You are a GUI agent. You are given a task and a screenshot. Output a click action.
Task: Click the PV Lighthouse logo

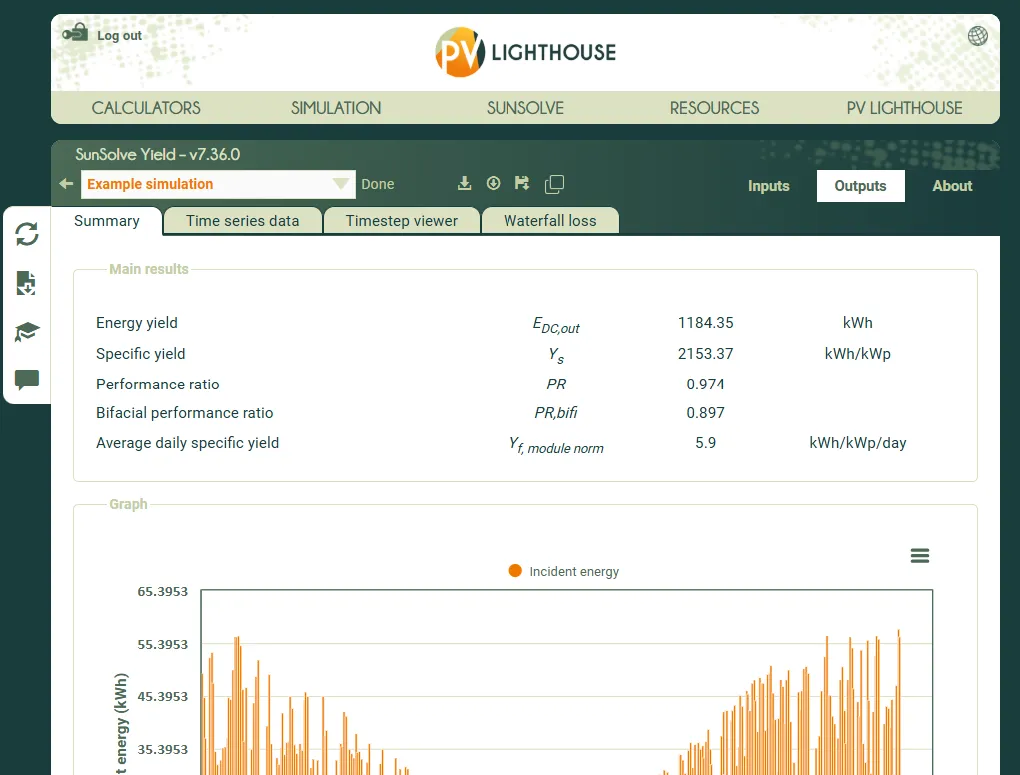[x=525, y=52]
